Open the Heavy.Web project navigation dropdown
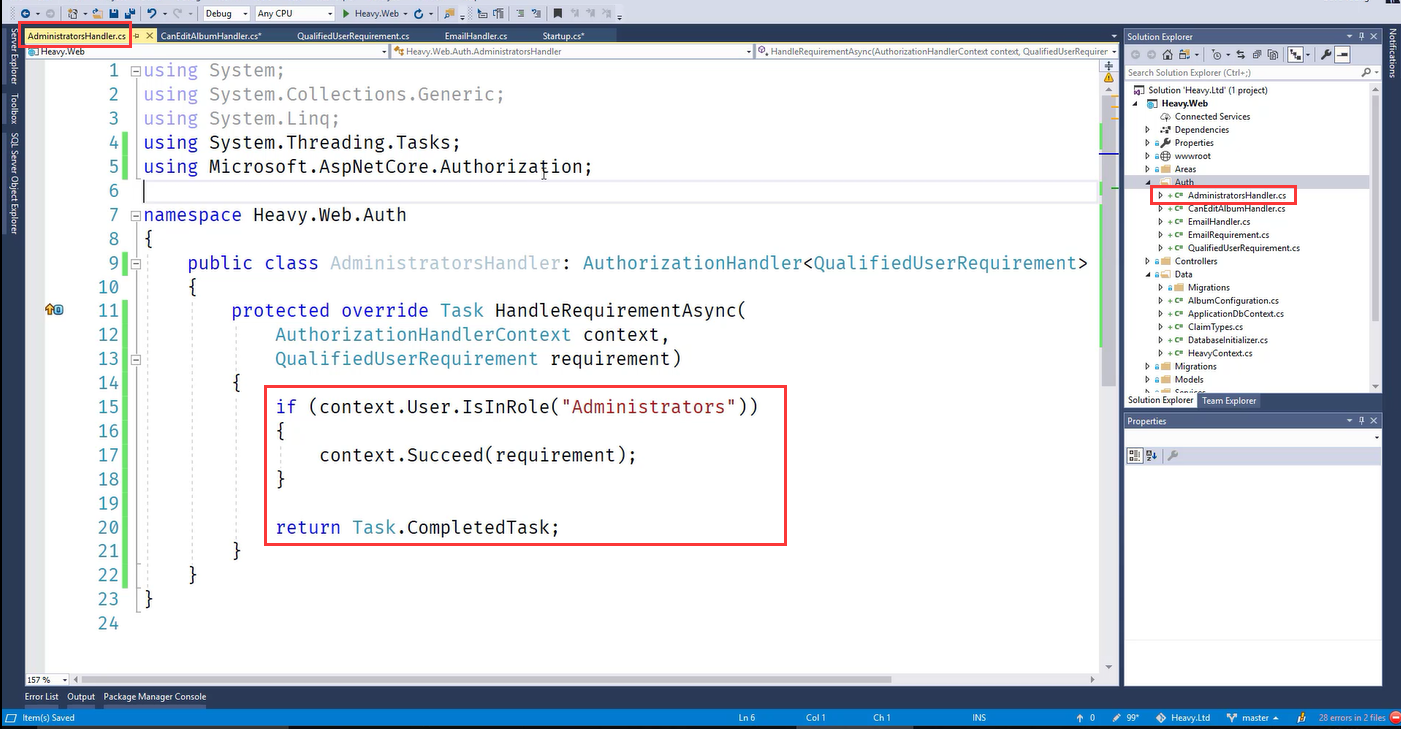 click(x=207, y=51)
